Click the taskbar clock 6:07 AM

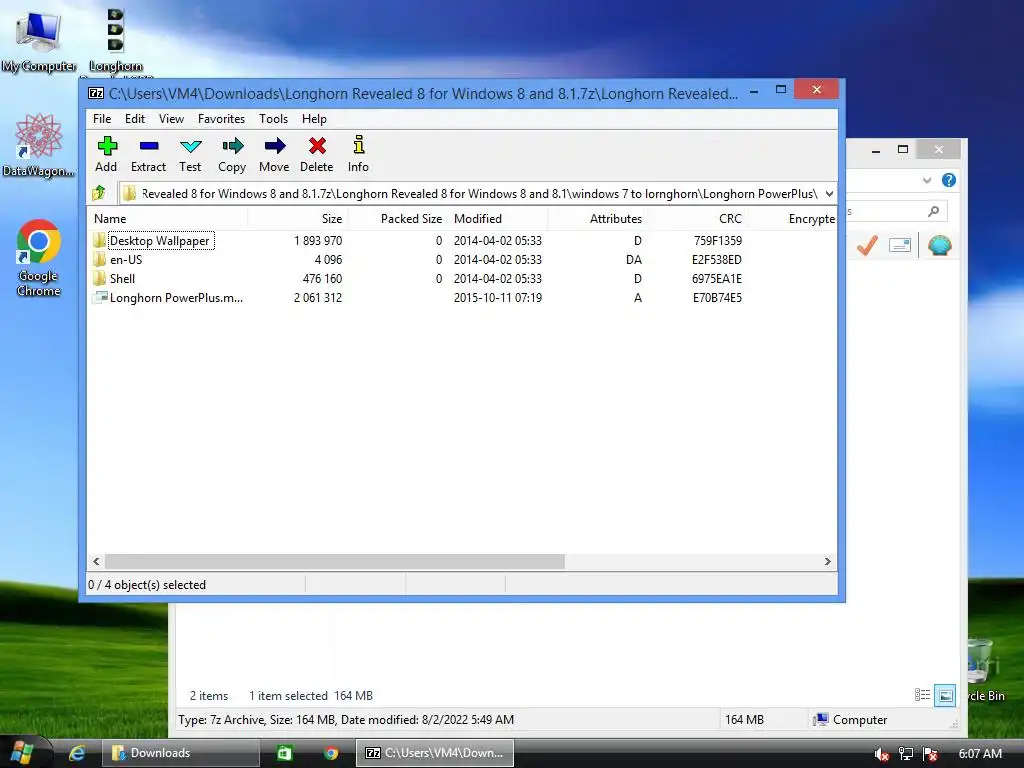[980, 754]
